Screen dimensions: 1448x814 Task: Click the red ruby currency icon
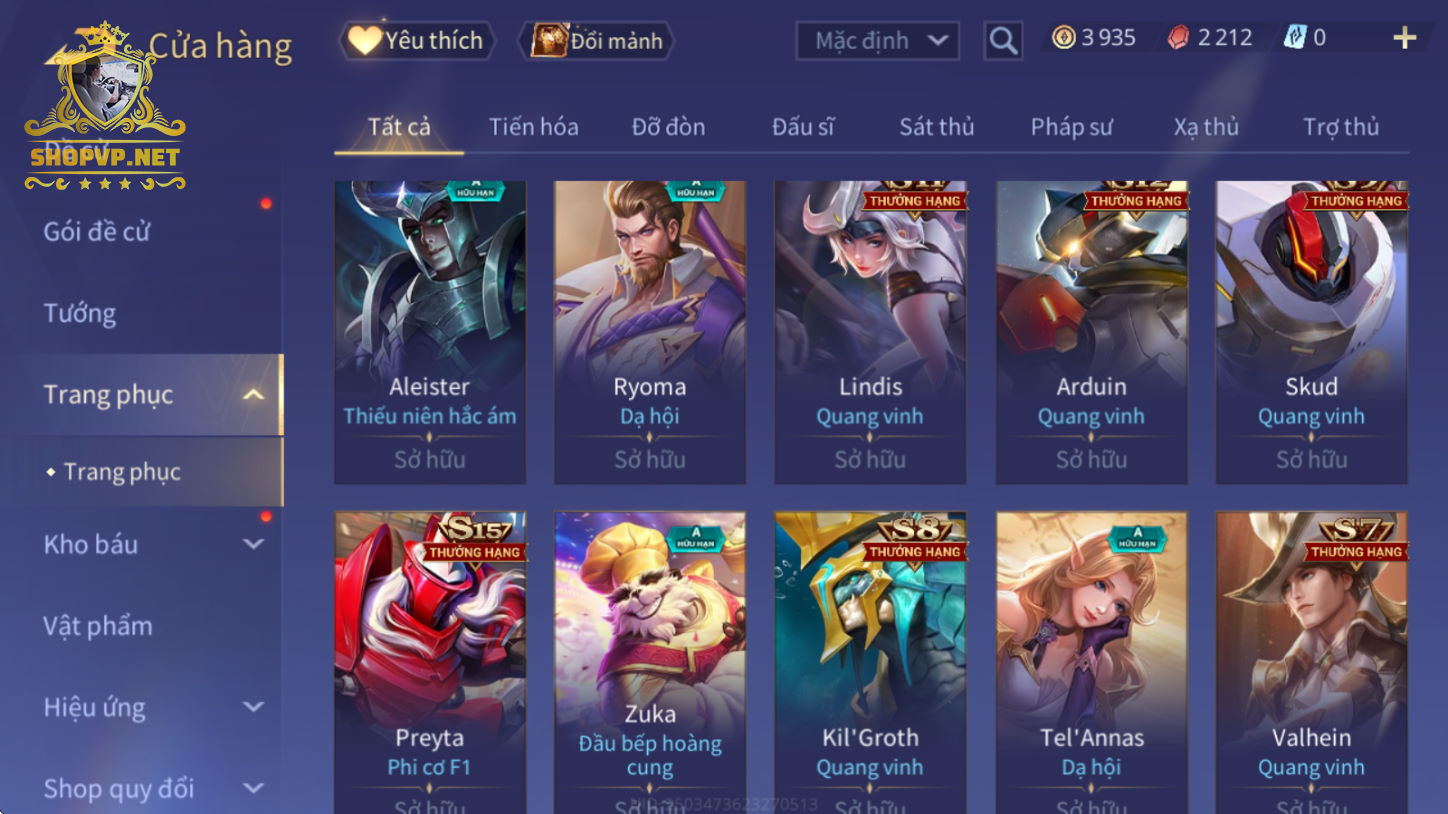point(1179,38)
